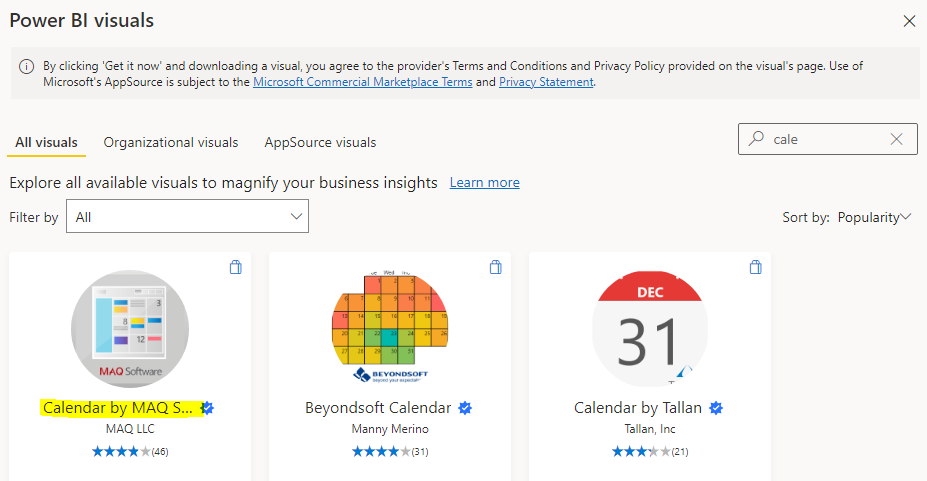
Task: Expand the Filter by All dropdown
Action: tap(187, 216)
